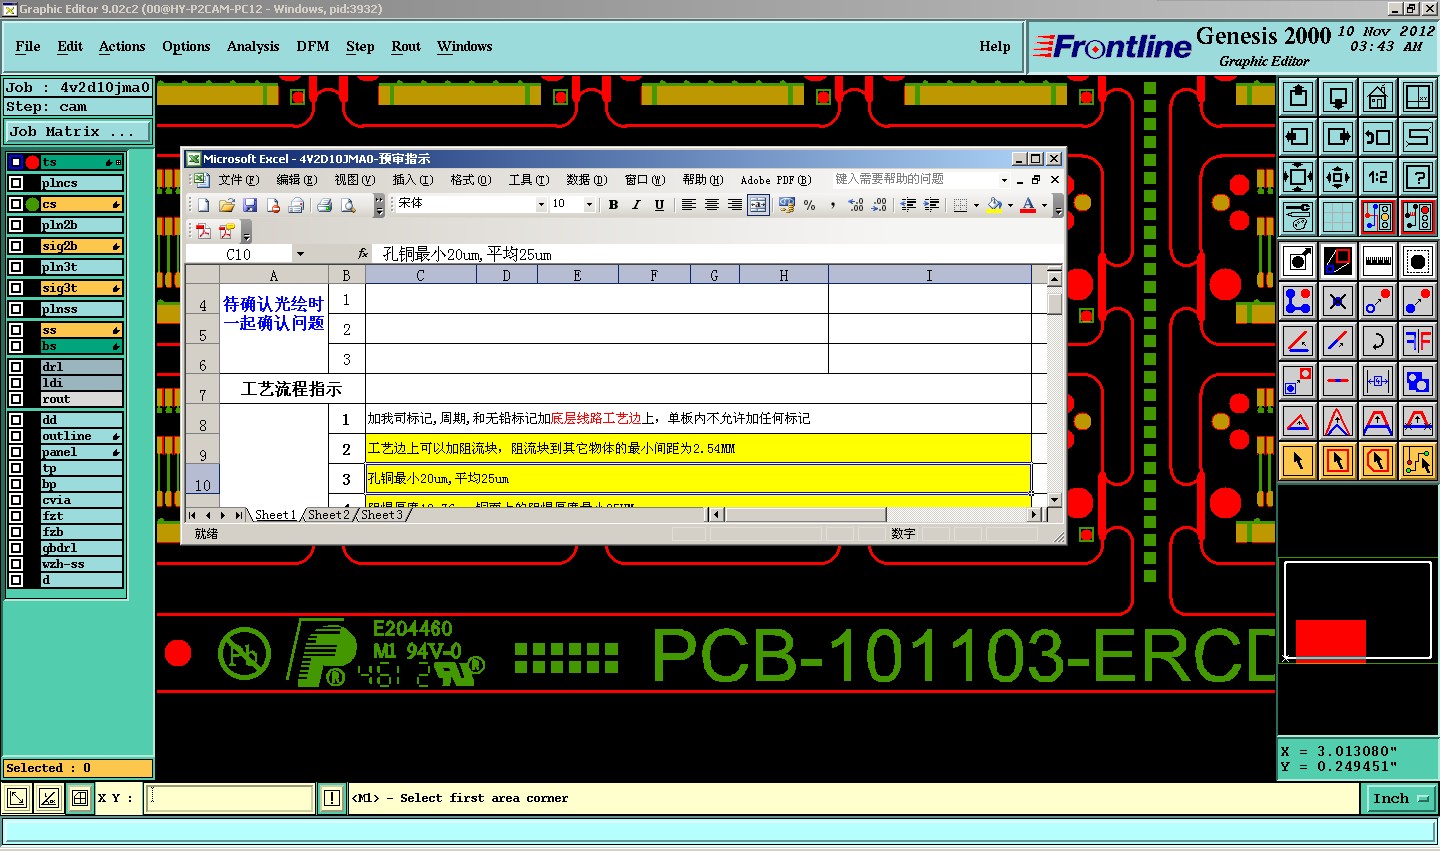Toggle the checkbox for the gbdrl layer
This screenshot has height=851, width=1440.
16,548
